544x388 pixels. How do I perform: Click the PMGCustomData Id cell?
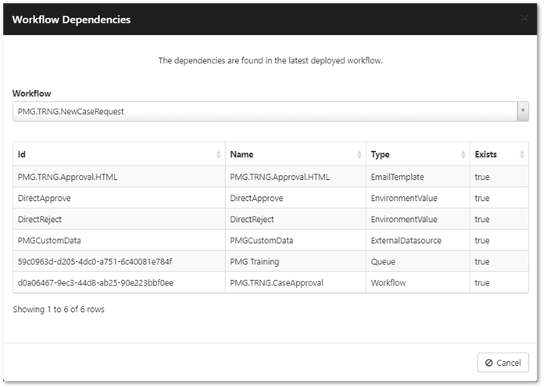point(119,241)
